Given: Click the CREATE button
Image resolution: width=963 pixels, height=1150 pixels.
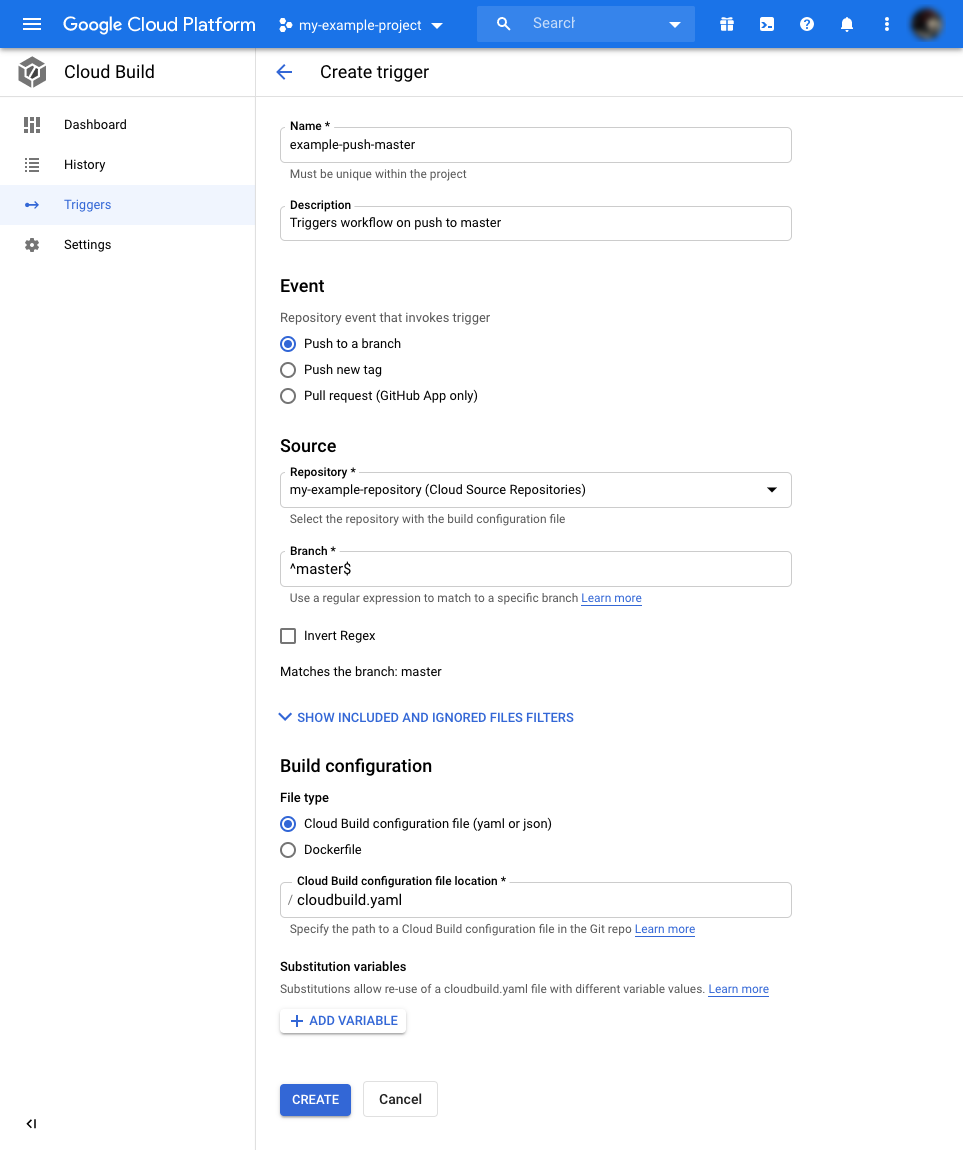Looking at the screenshot, I should click(315, 1099).
